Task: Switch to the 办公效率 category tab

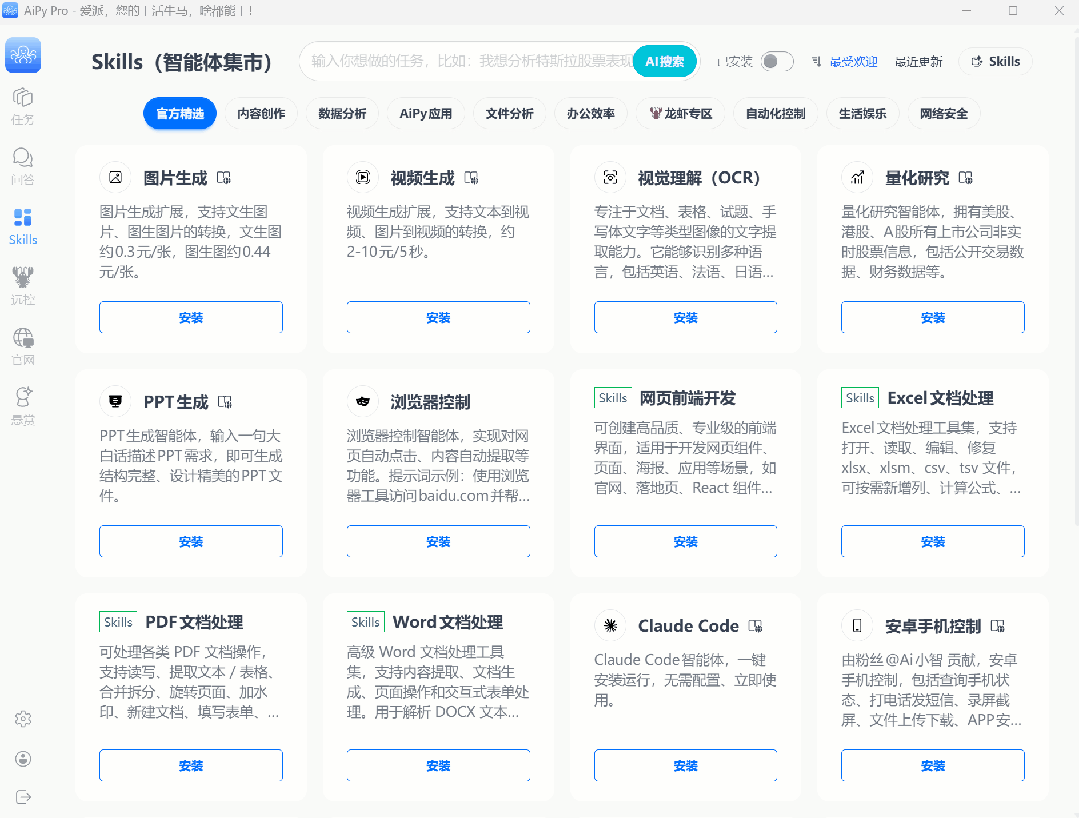Action: (x=590, y=114)
